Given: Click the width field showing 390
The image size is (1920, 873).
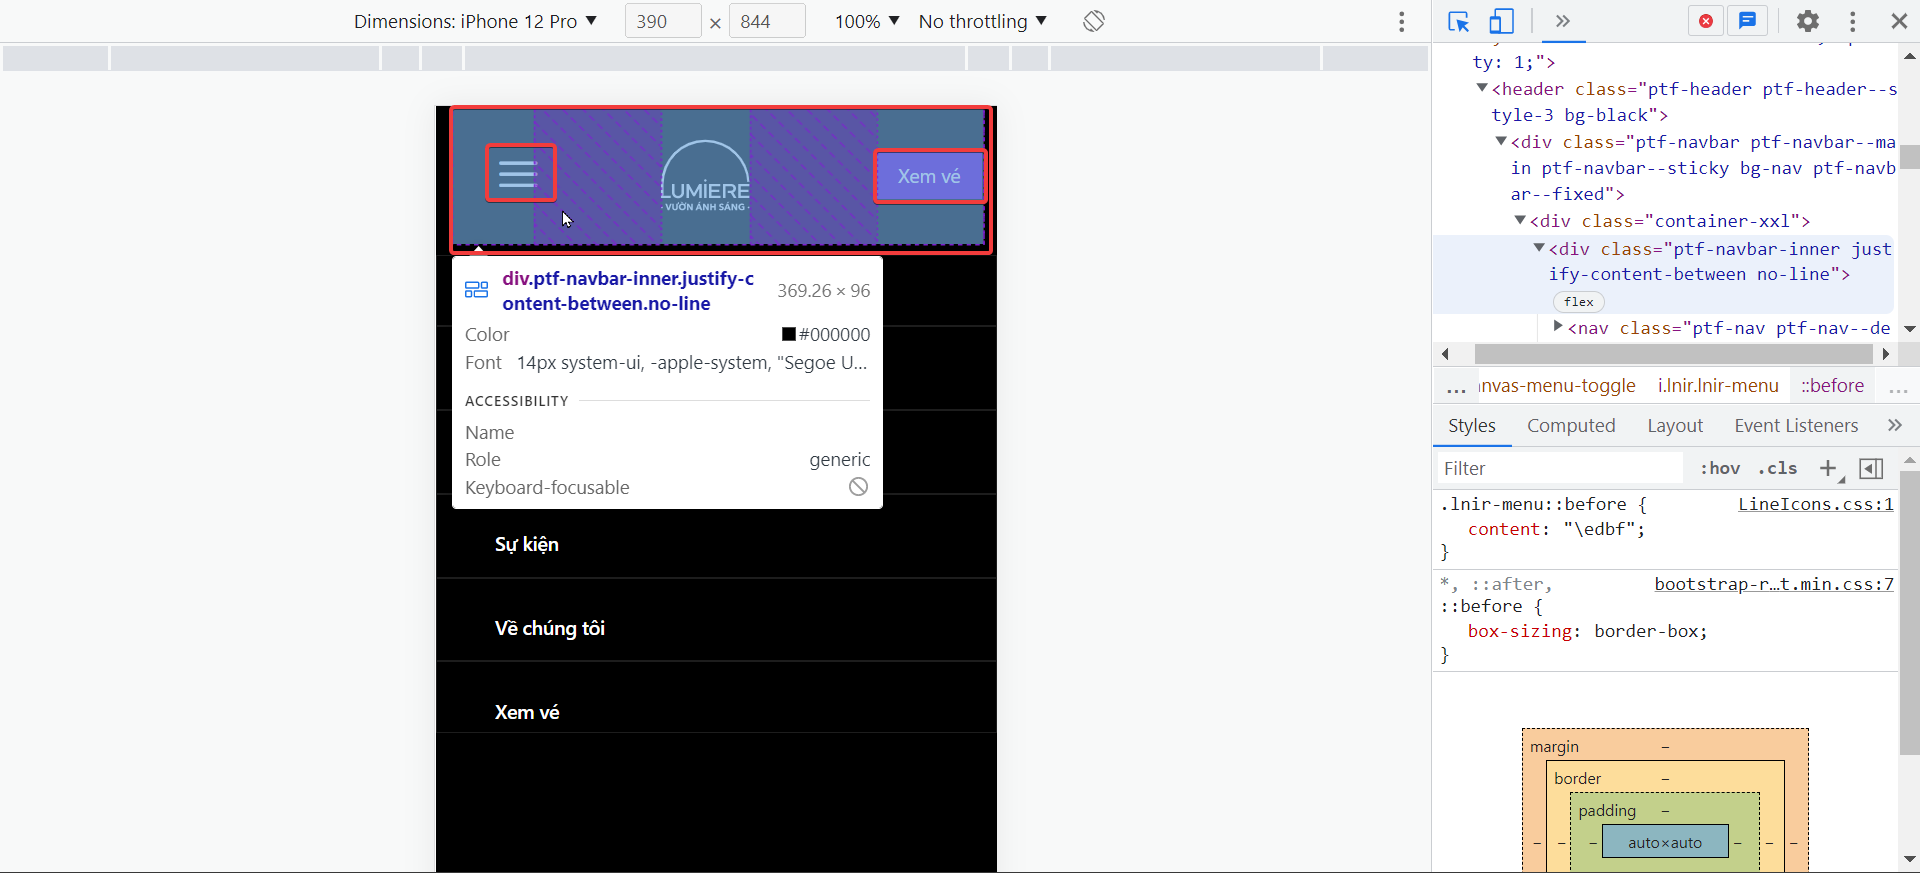Looking at the screenshot, I should coord(663,21).
